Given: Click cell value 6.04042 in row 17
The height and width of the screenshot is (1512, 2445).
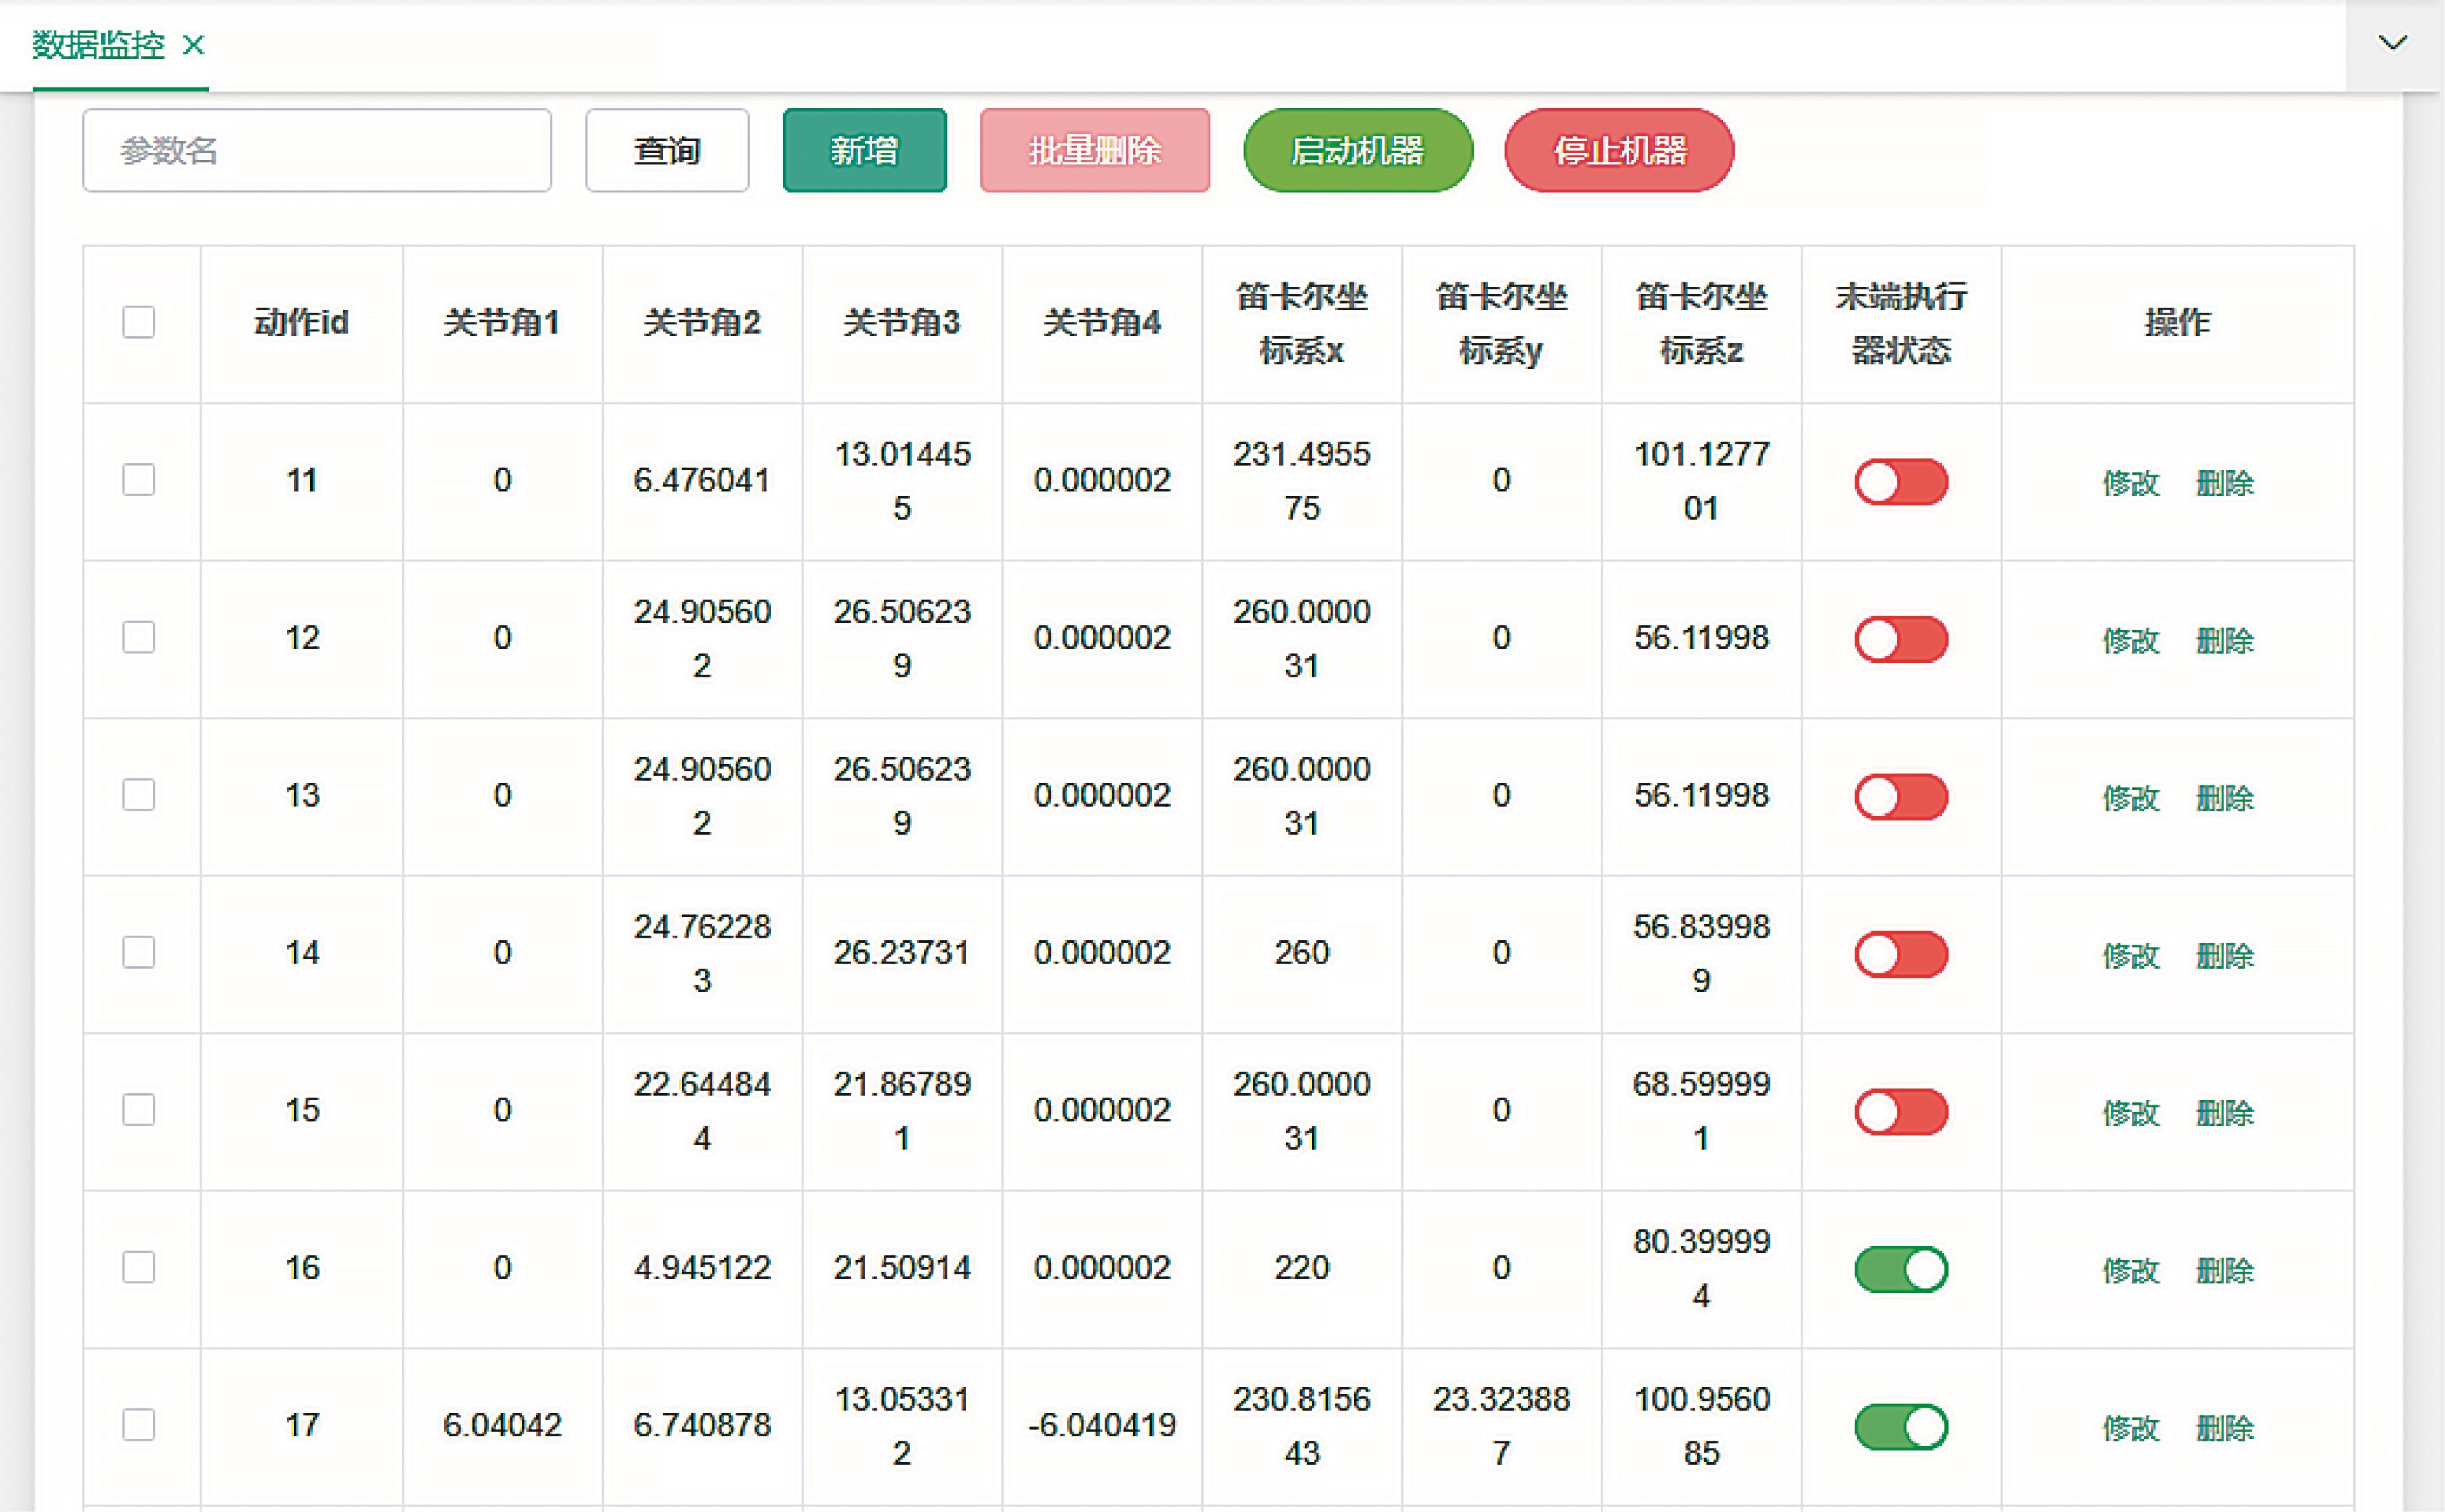Looking at the screenshot, I should pos(502,1425).
